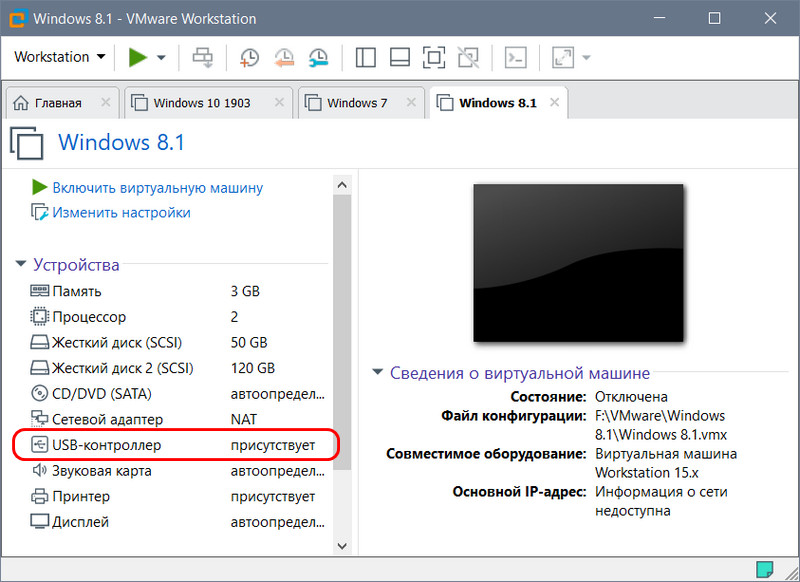This screenshot has width=800, height=582.
Task: Select the USB-контроллер device row
Action: [178, 445]
